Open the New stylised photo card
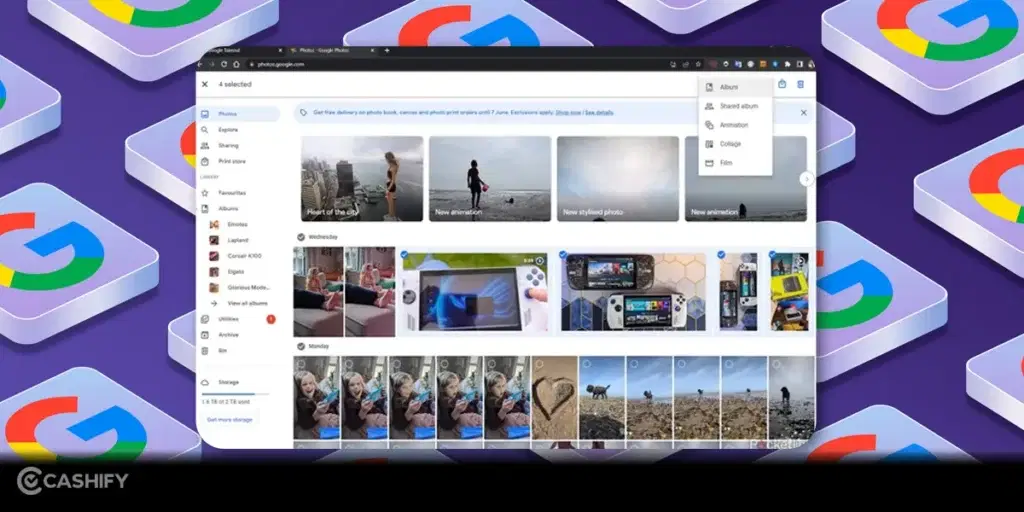Viewport: 1024px width, 512px height. (x=618, y=179)
